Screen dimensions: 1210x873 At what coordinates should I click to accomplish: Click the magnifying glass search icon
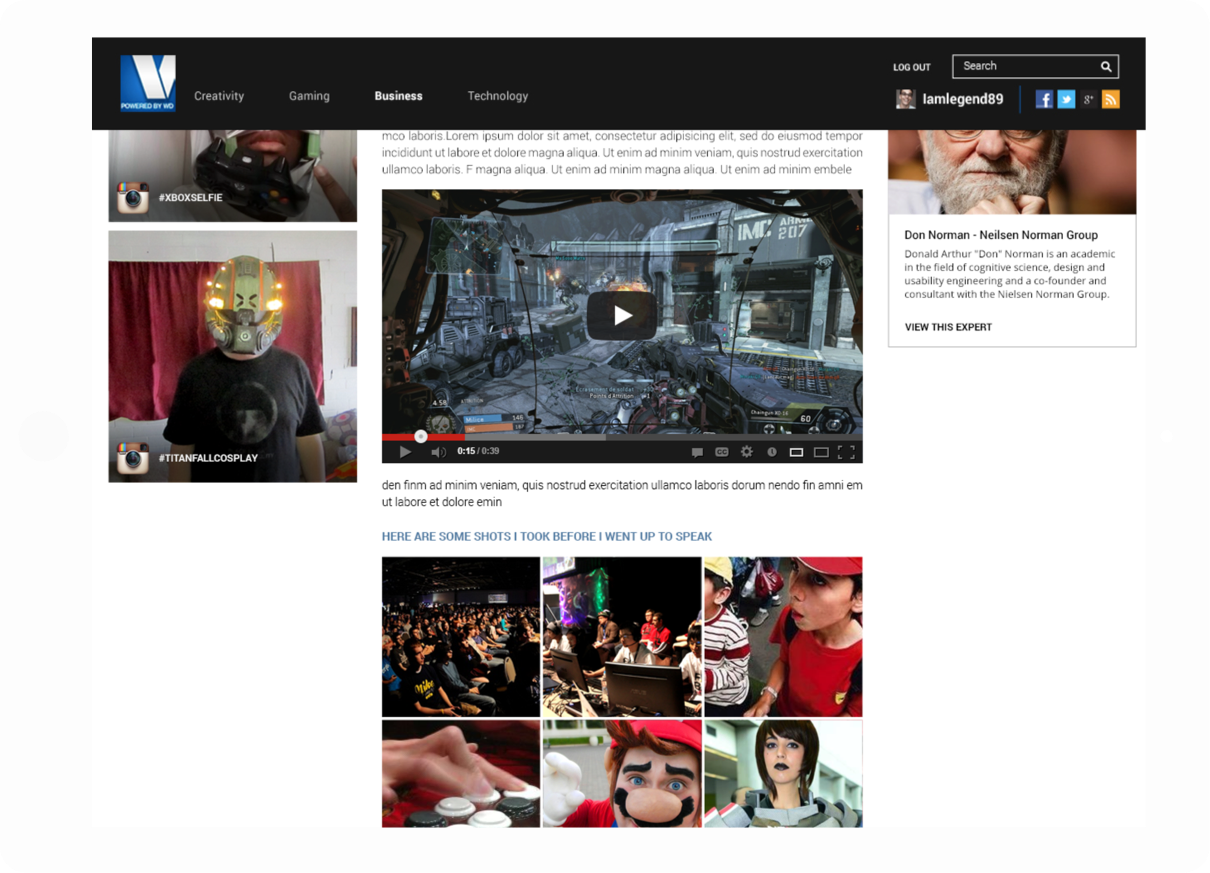pyautogui.click(x=1106, y=67)
